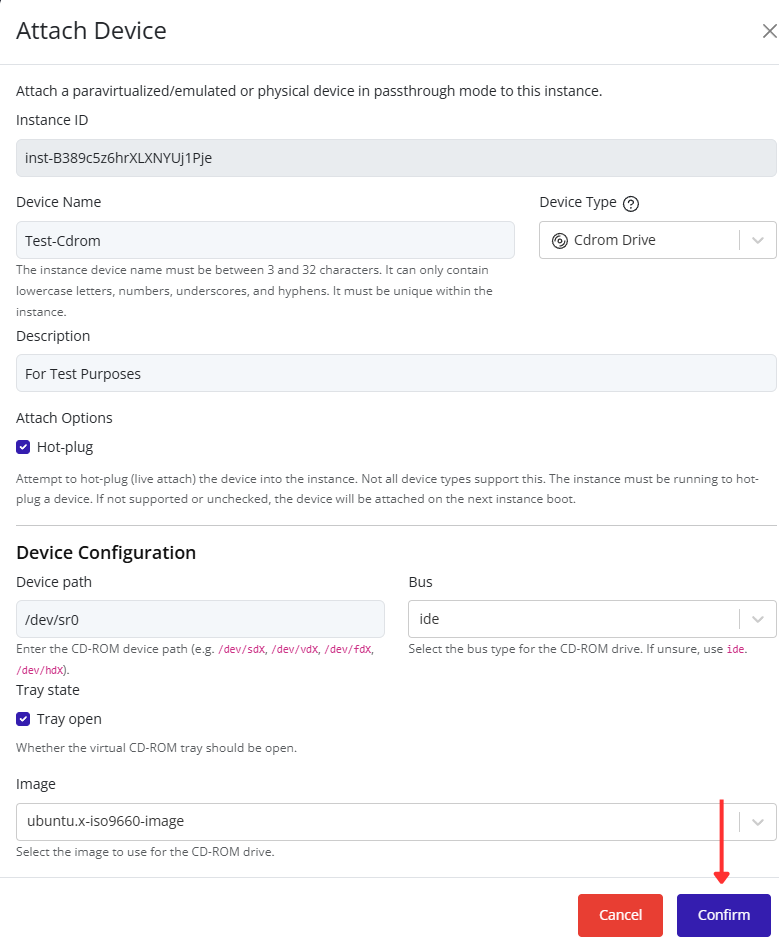
Task: Click the Instance ID field
Action: 396,158
